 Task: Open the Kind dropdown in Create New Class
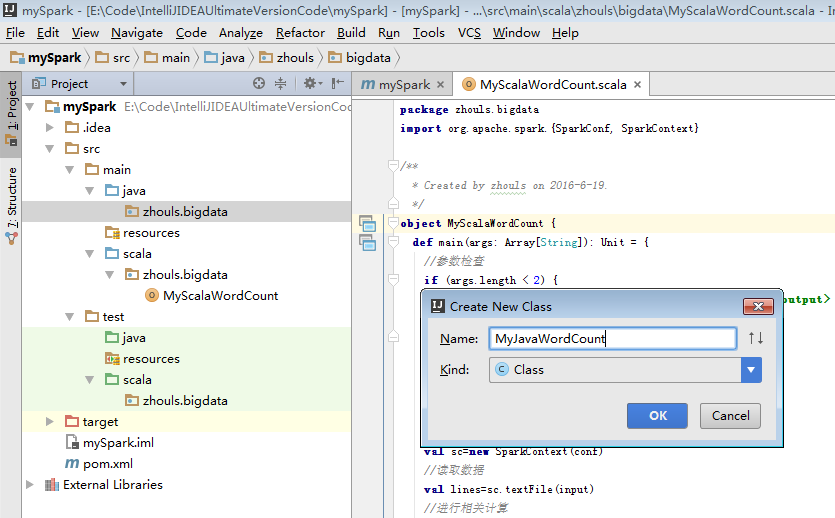point(751,369)
